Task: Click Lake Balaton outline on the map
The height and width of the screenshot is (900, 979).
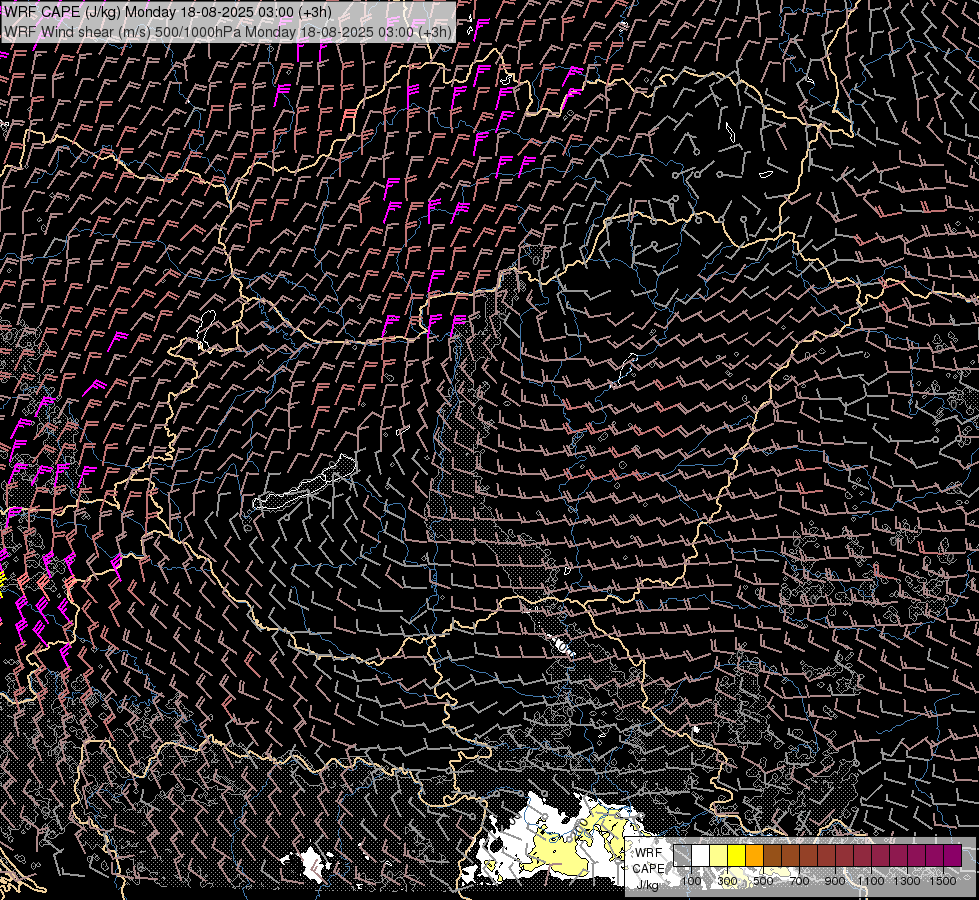Action: pyautogui.click(x=305, y=483)
